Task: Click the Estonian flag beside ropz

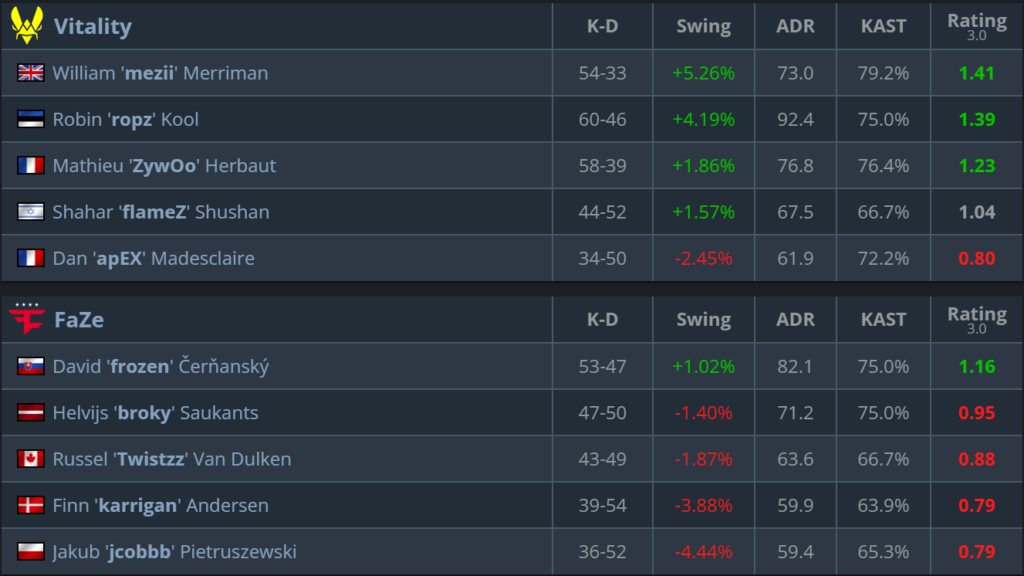Action: [30, 119]
